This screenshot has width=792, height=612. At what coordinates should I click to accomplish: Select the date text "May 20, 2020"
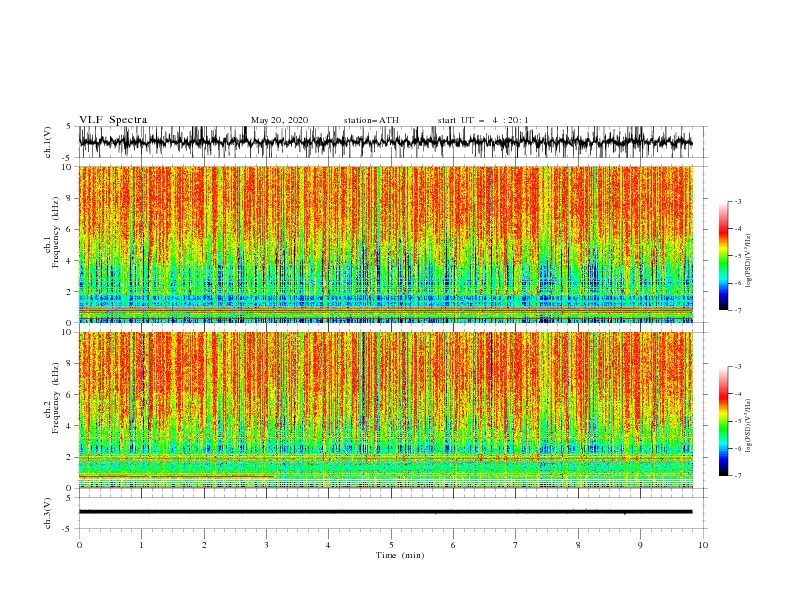[x=279, y=120]
